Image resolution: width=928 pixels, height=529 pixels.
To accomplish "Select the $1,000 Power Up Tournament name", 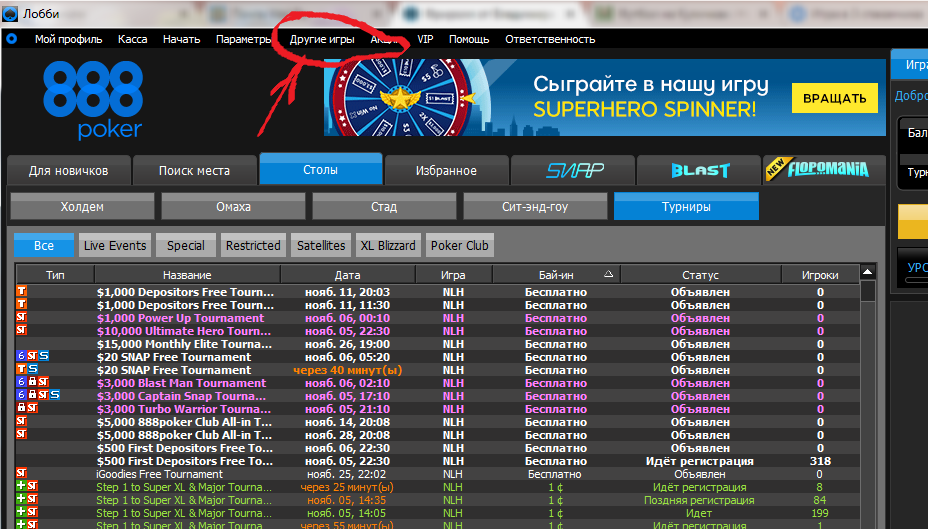I will (x=181, y=318).
